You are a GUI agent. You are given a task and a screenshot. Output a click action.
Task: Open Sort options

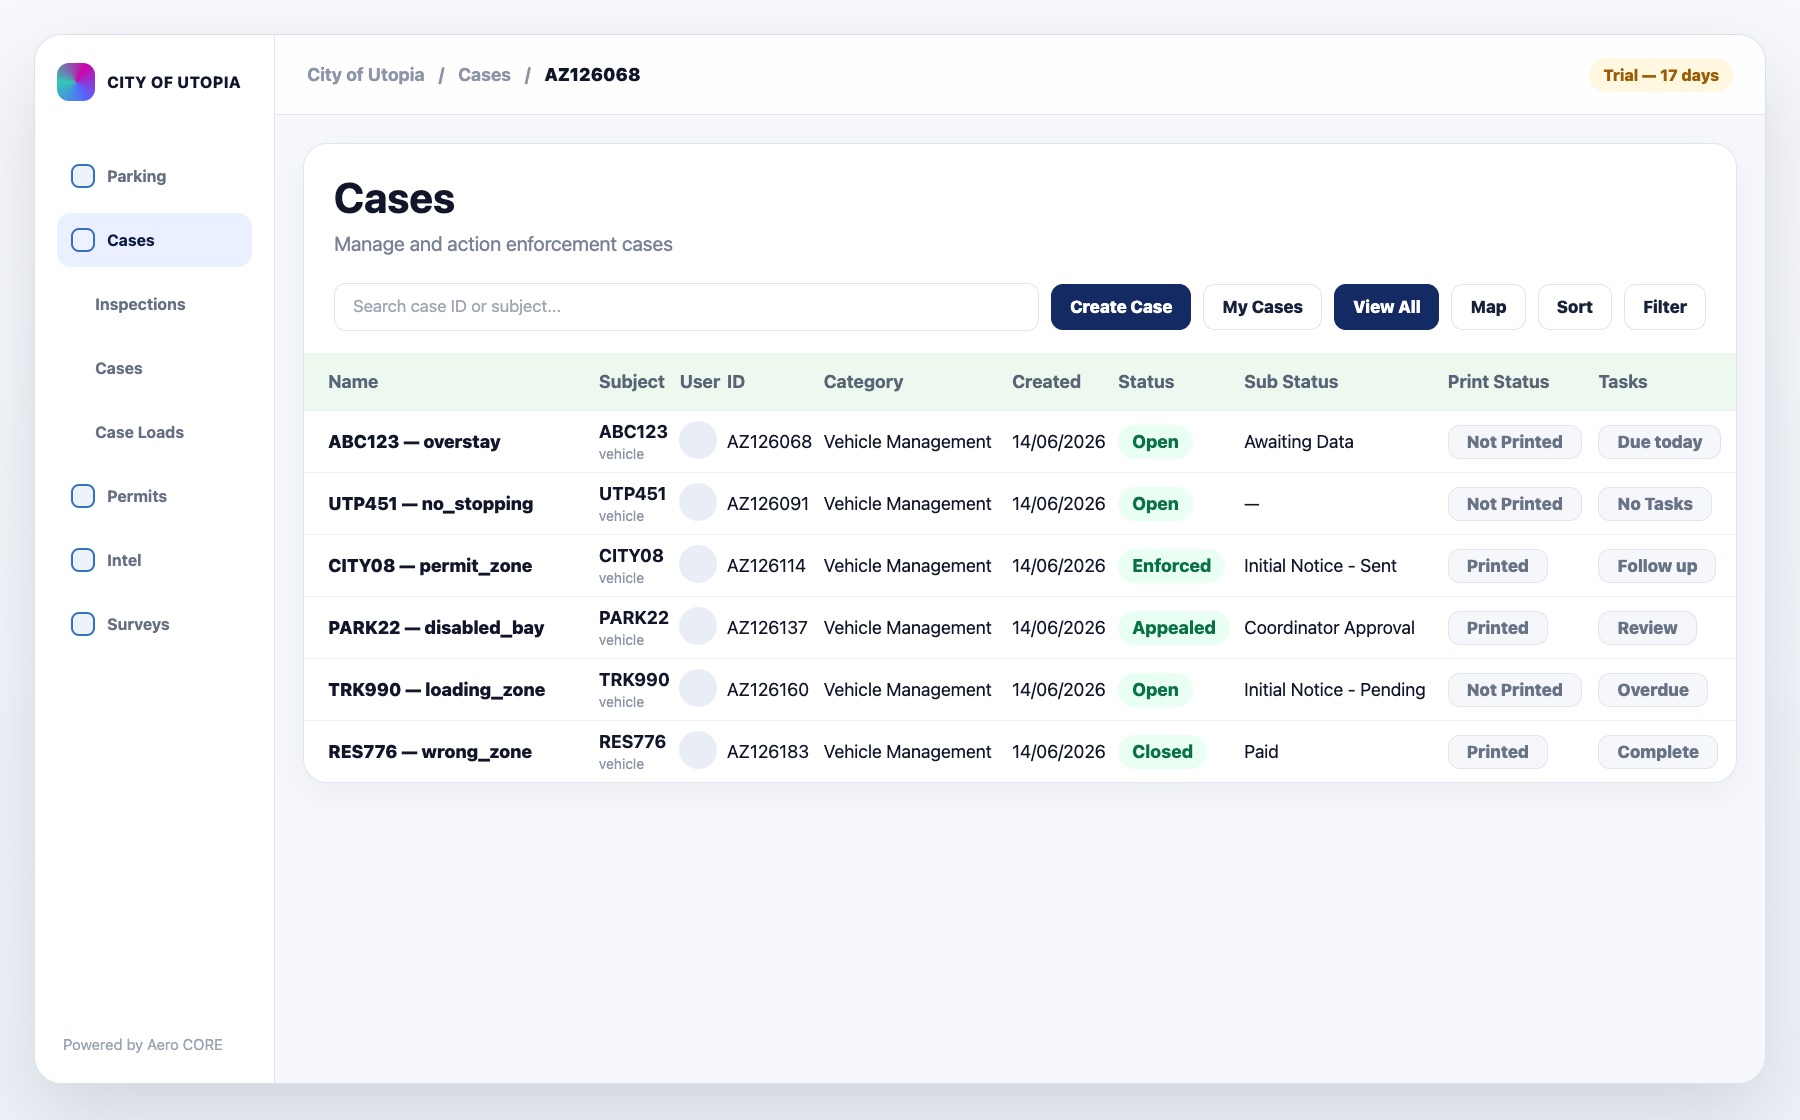(1574, 307)
